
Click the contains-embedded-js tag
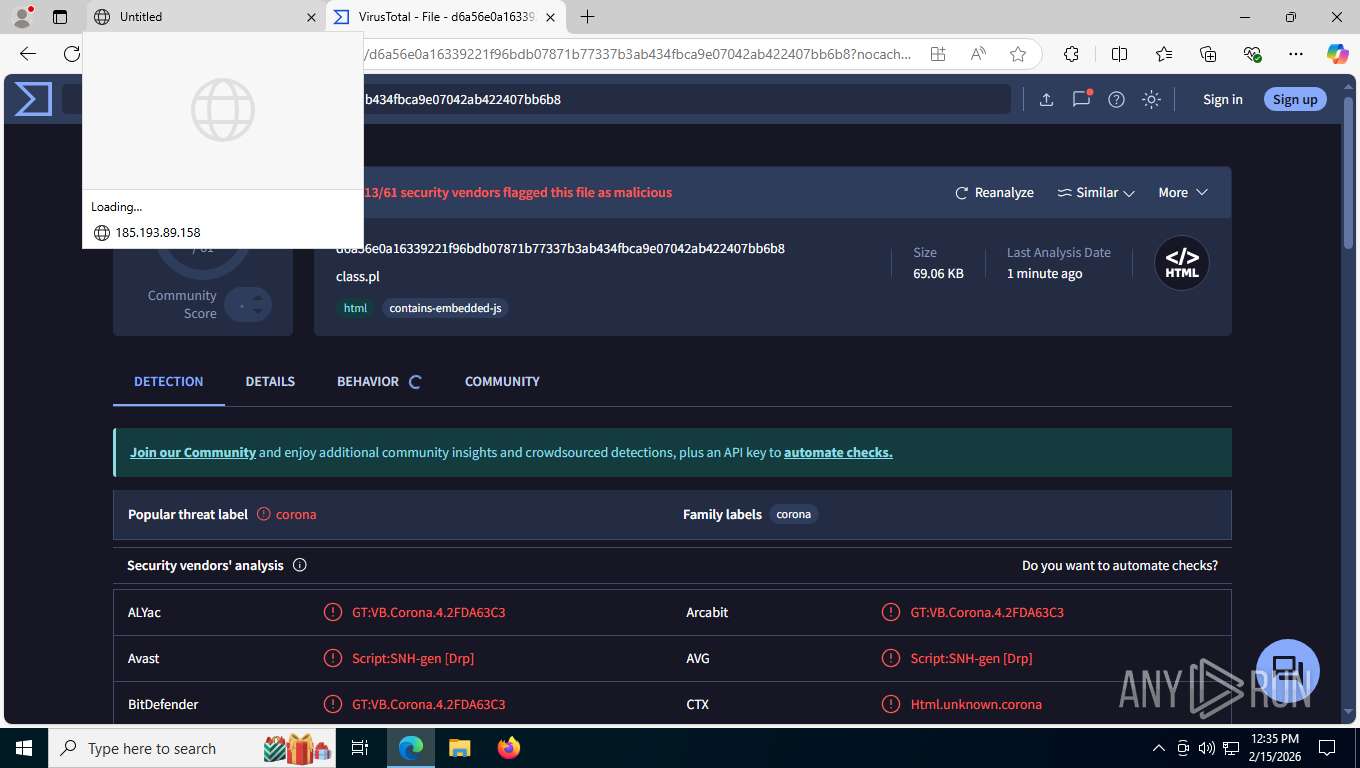pos(445,308)
